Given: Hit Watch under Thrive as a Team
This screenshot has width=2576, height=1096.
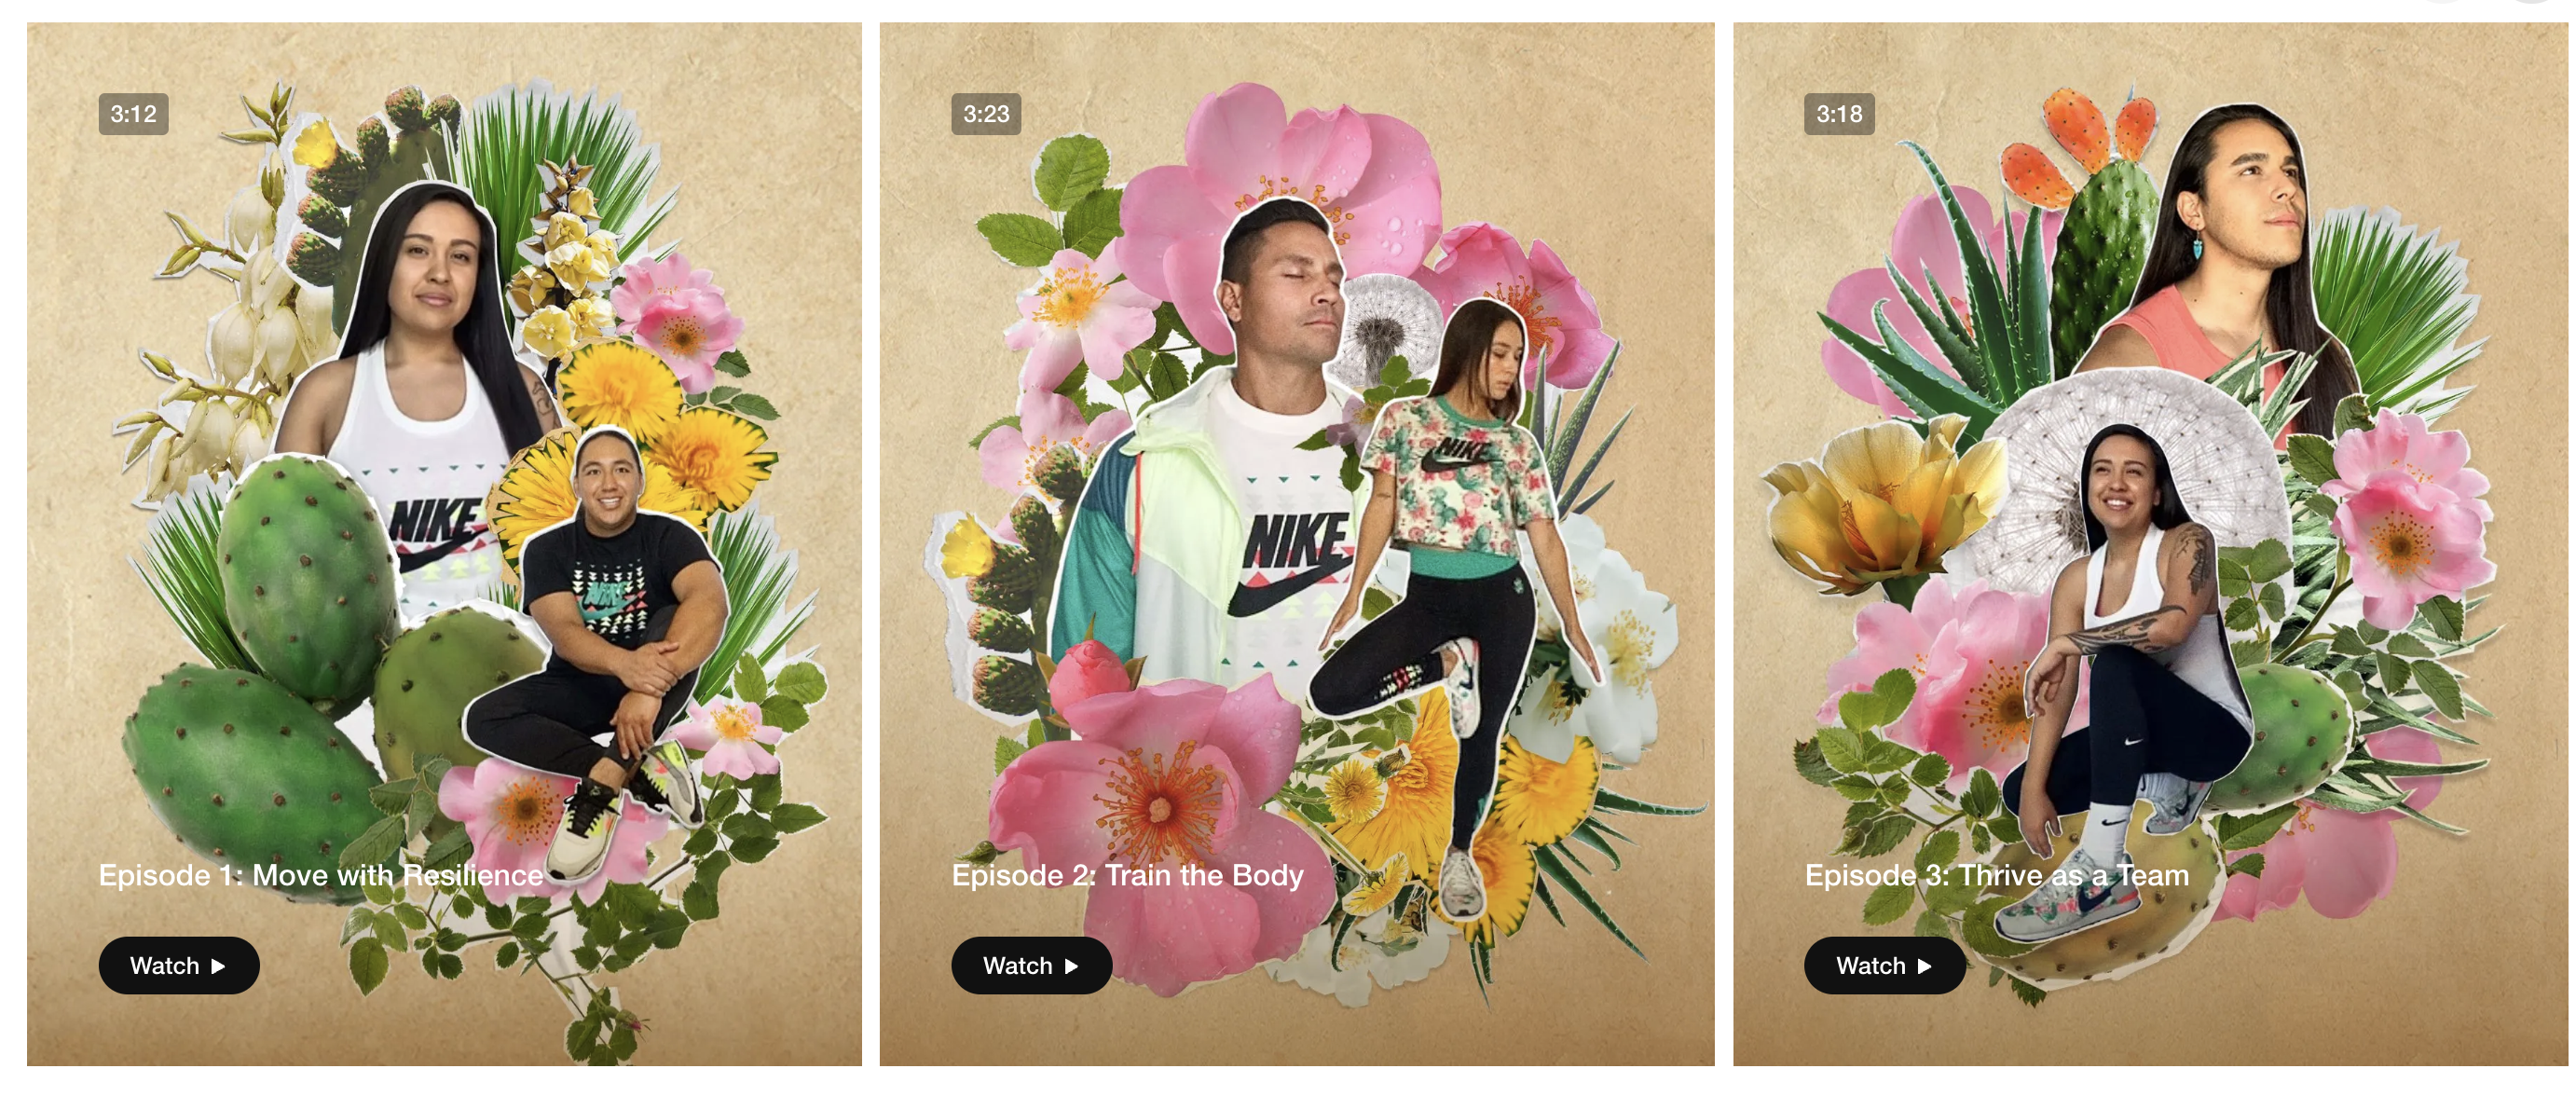Looking at the screenshot, I should (1885, 965).
